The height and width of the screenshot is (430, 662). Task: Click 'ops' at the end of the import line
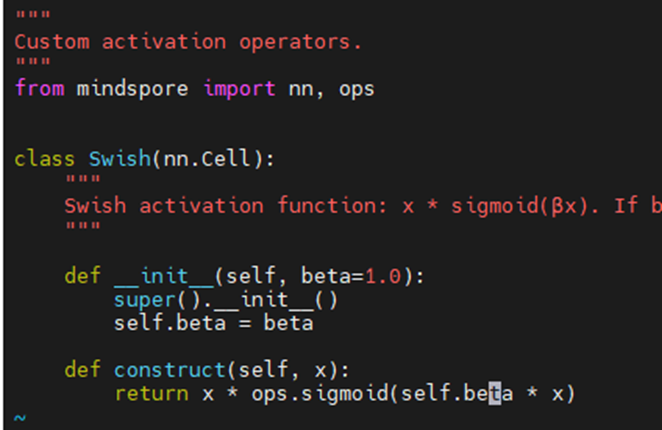355,88
